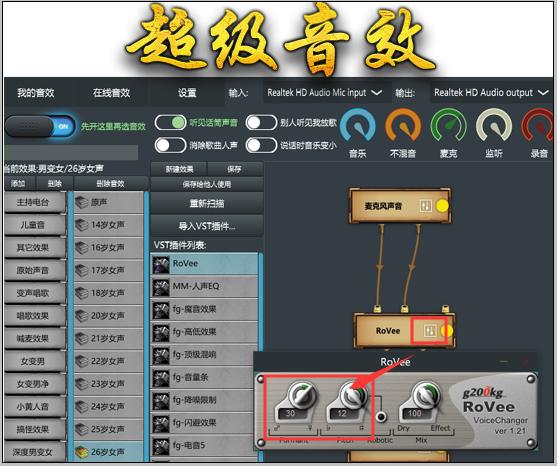Click the fg-音量条 plugin icon
Screen dimensions: 557x466
161,378
